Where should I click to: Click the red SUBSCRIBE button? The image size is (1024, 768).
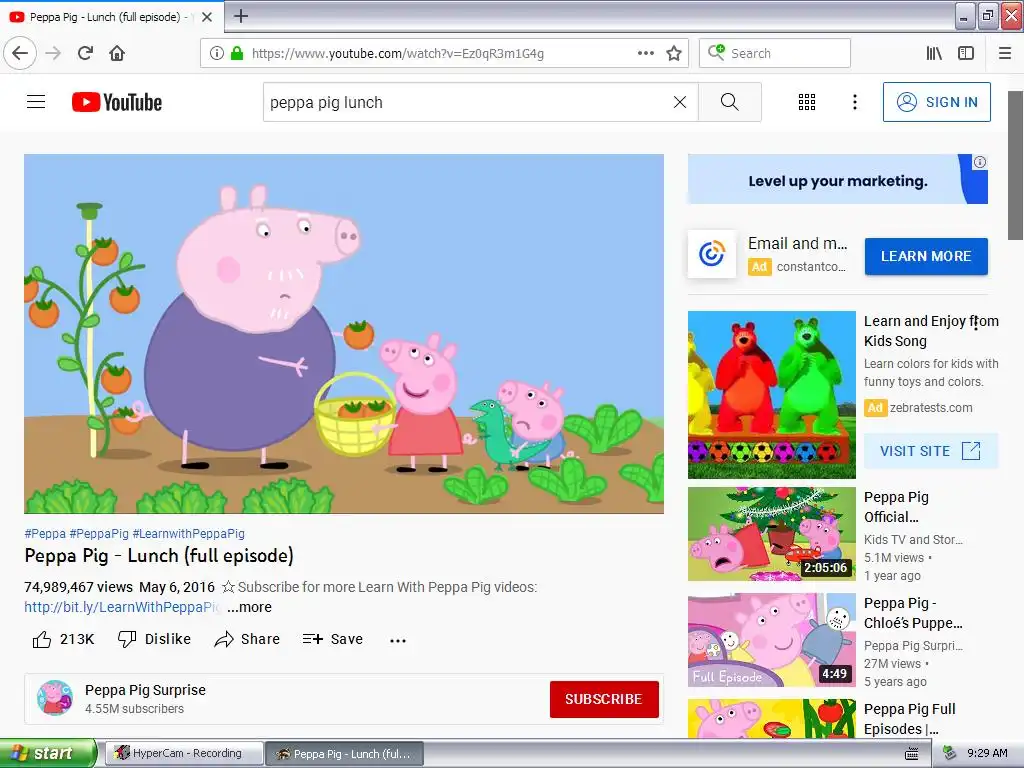(x=604, y=699)
